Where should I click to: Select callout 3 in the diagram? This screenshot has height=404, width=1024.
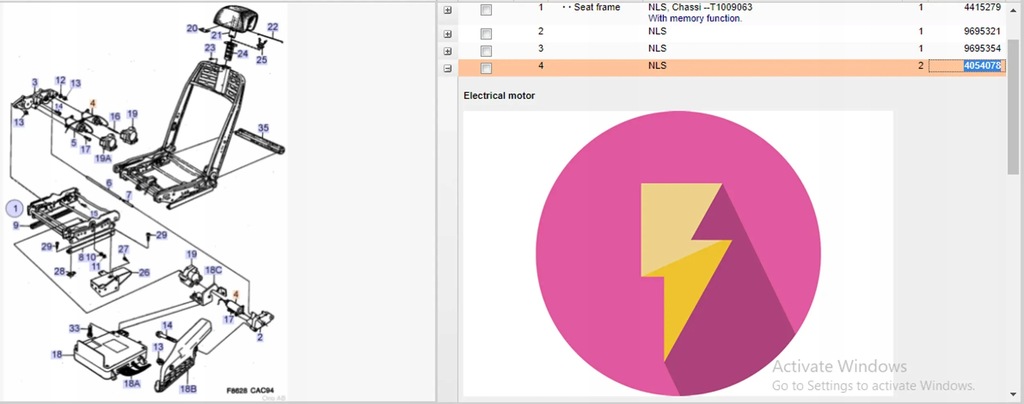click(x=35, y=83)
